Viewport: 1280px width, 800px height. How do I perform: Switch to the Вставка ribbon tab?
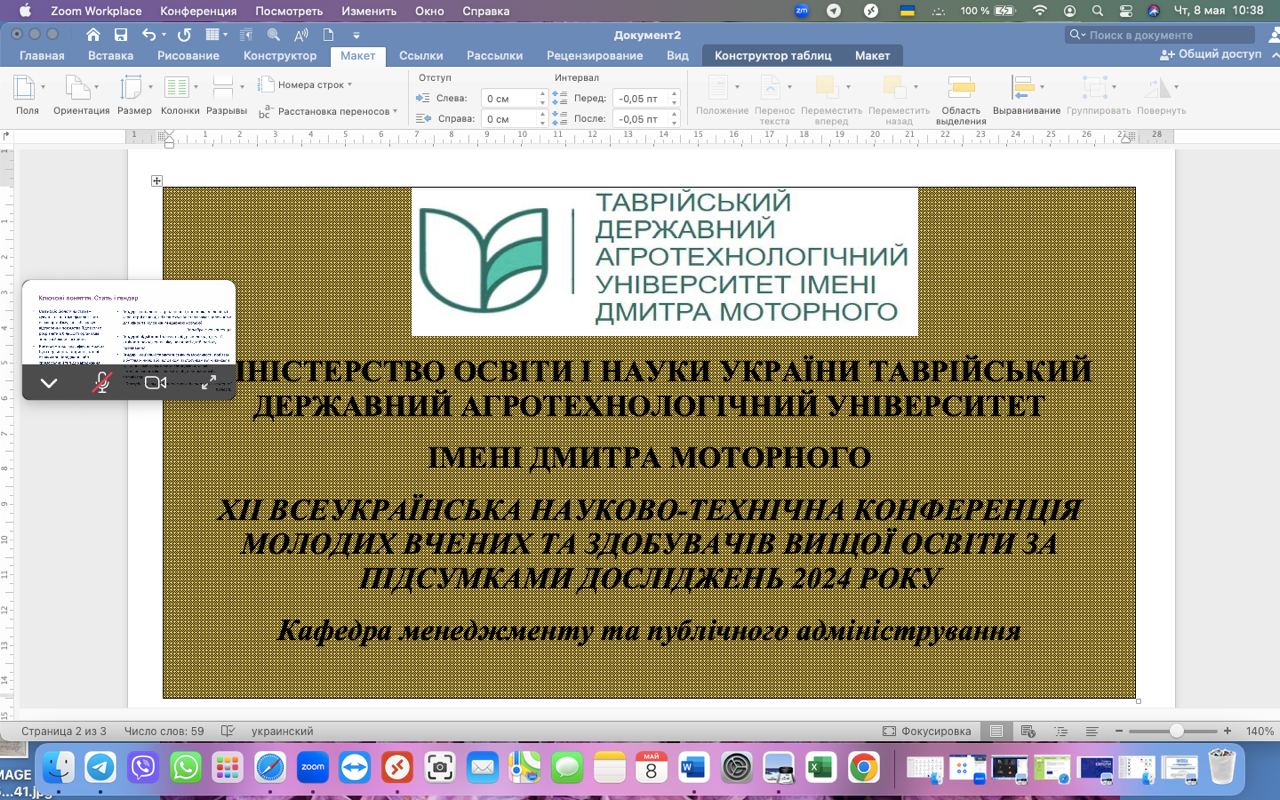click(x=110, y=56)
